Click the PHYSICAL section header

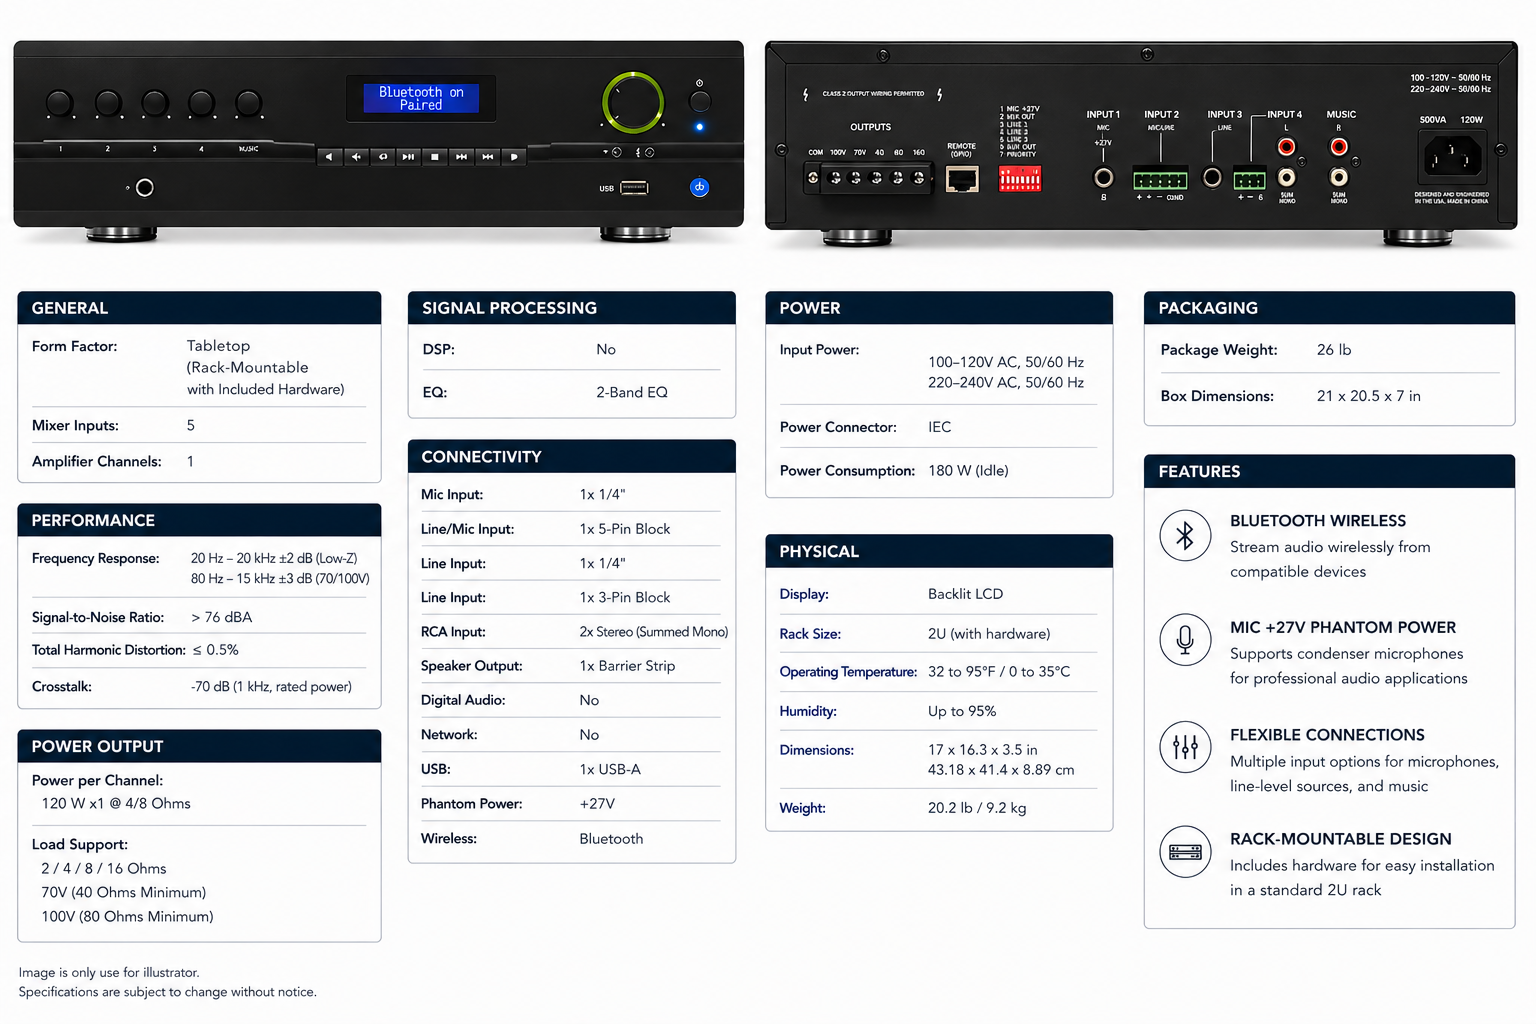(939, 551)
